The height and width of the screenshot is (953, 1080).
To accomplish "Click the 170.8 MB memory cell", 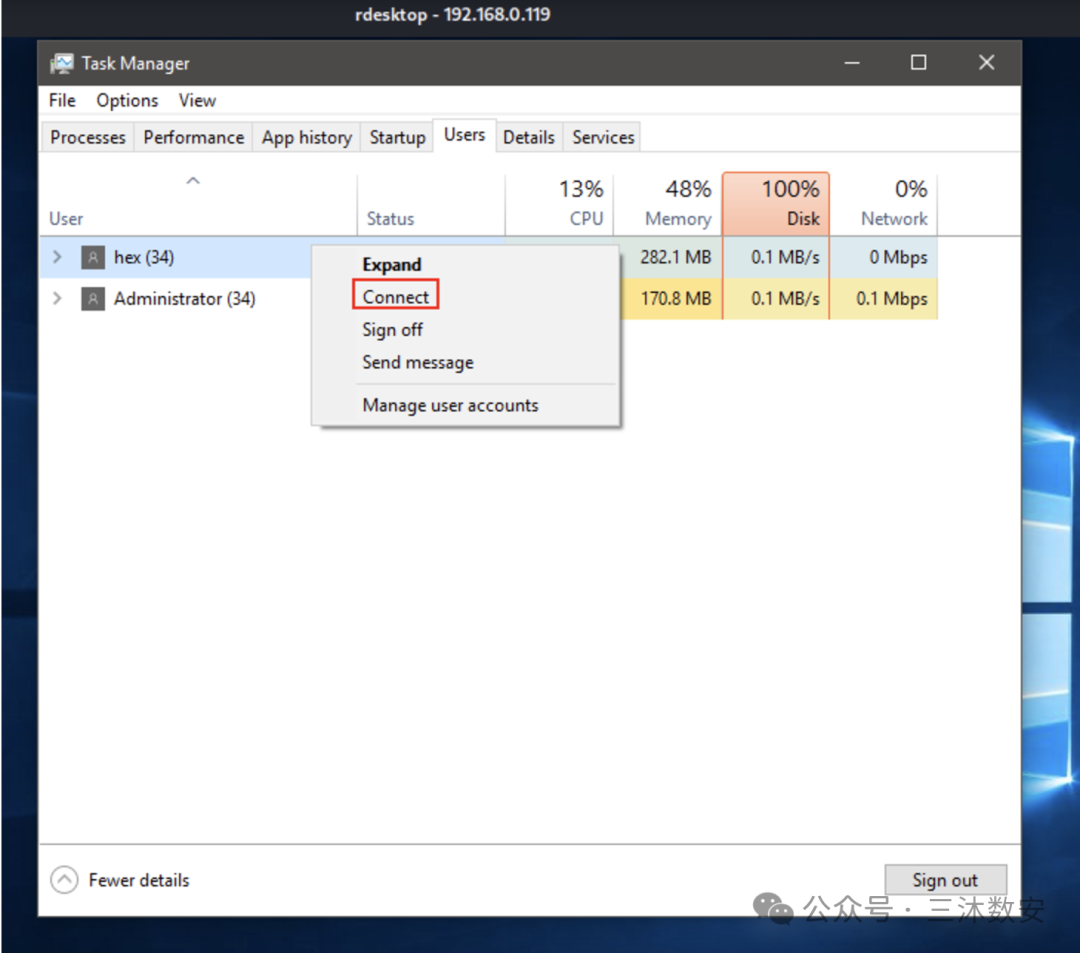I will (x=671, y=299).
